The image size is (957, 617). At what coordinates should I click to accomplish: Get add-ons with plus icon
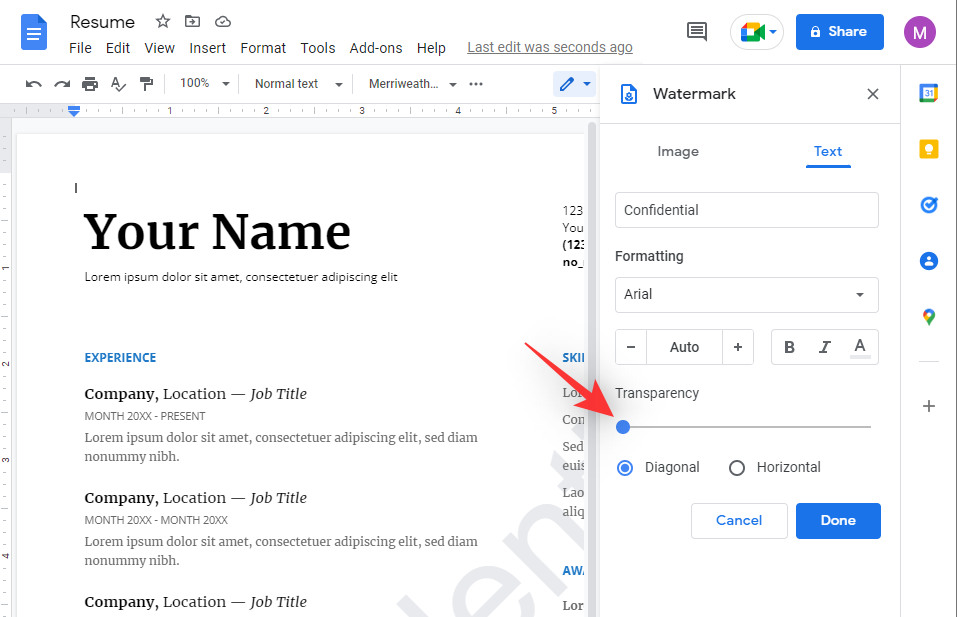point(928,406)
